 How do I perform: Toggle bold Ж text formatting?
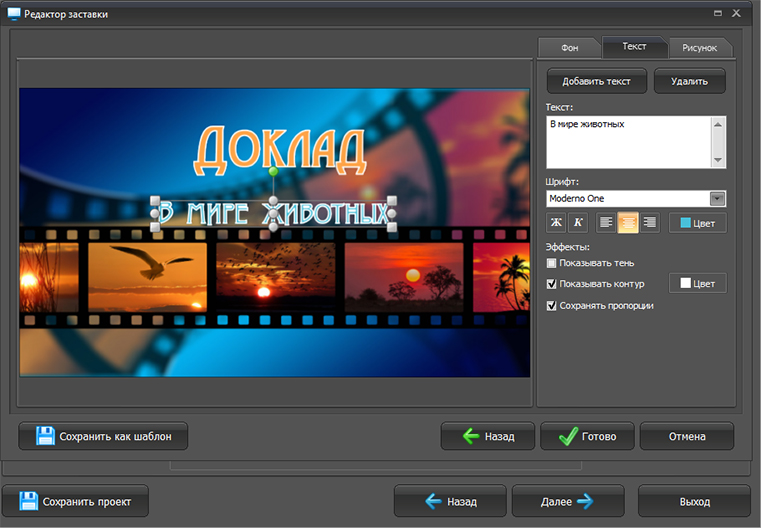tap(556, 223)
